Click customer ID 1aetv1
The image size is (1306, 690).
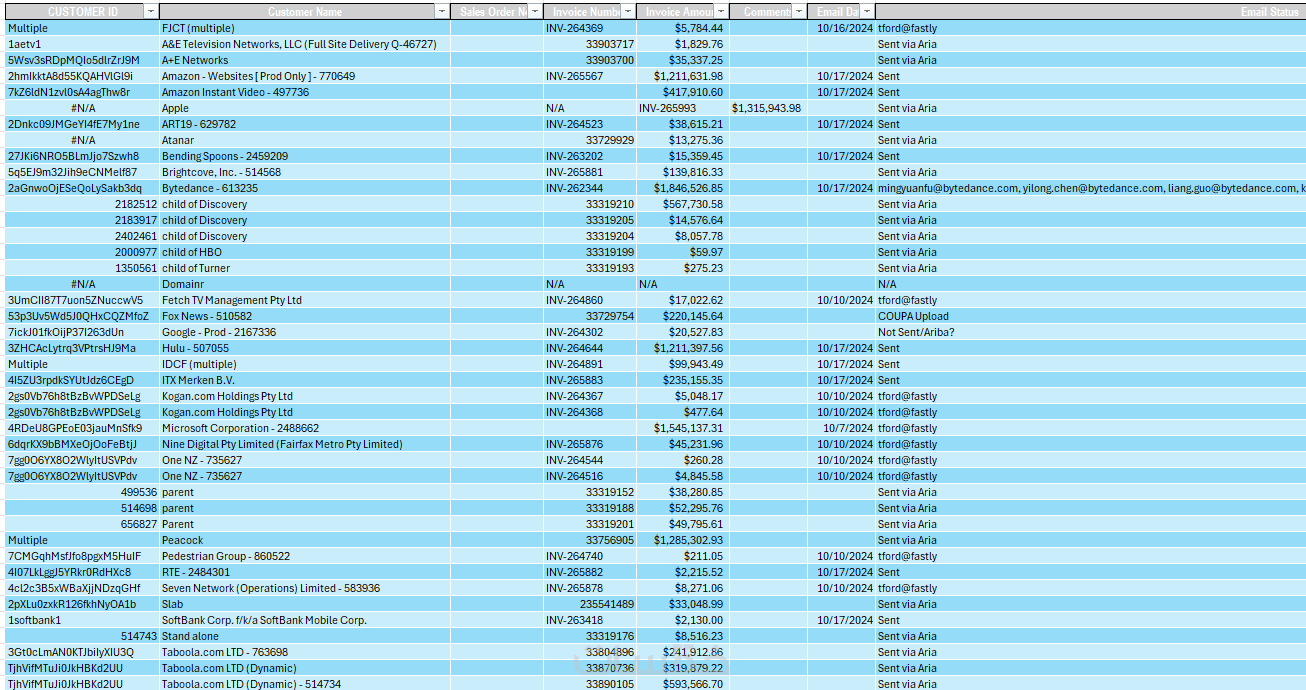(82, 44)
